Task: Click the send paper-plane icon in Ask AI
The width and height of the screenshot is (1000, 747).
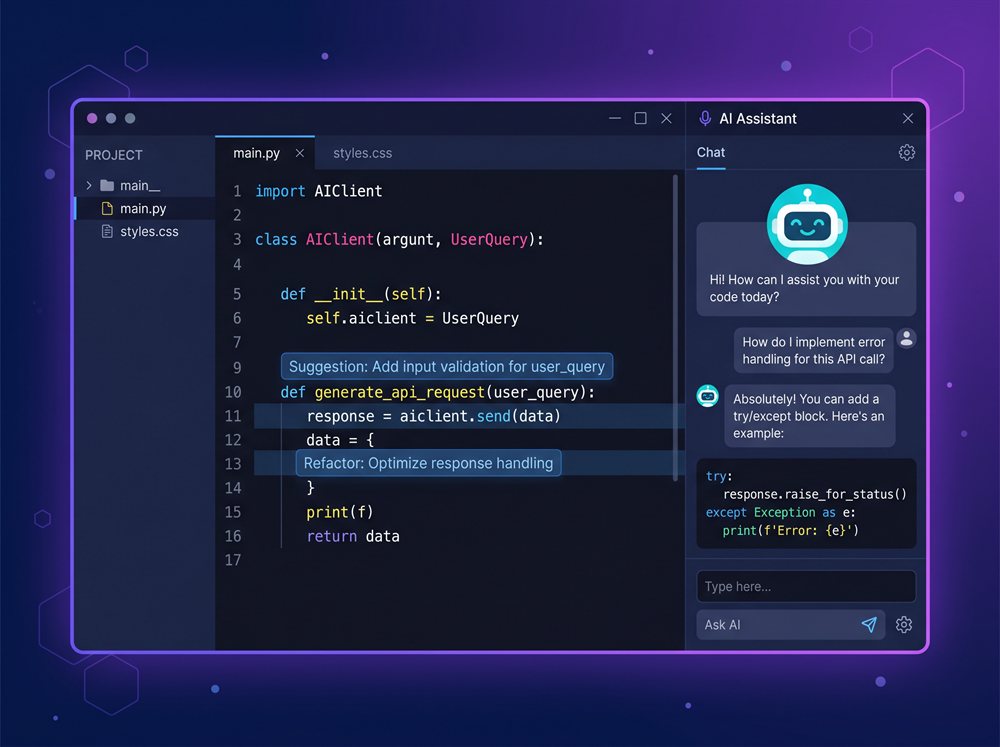Action: (869, 625)
